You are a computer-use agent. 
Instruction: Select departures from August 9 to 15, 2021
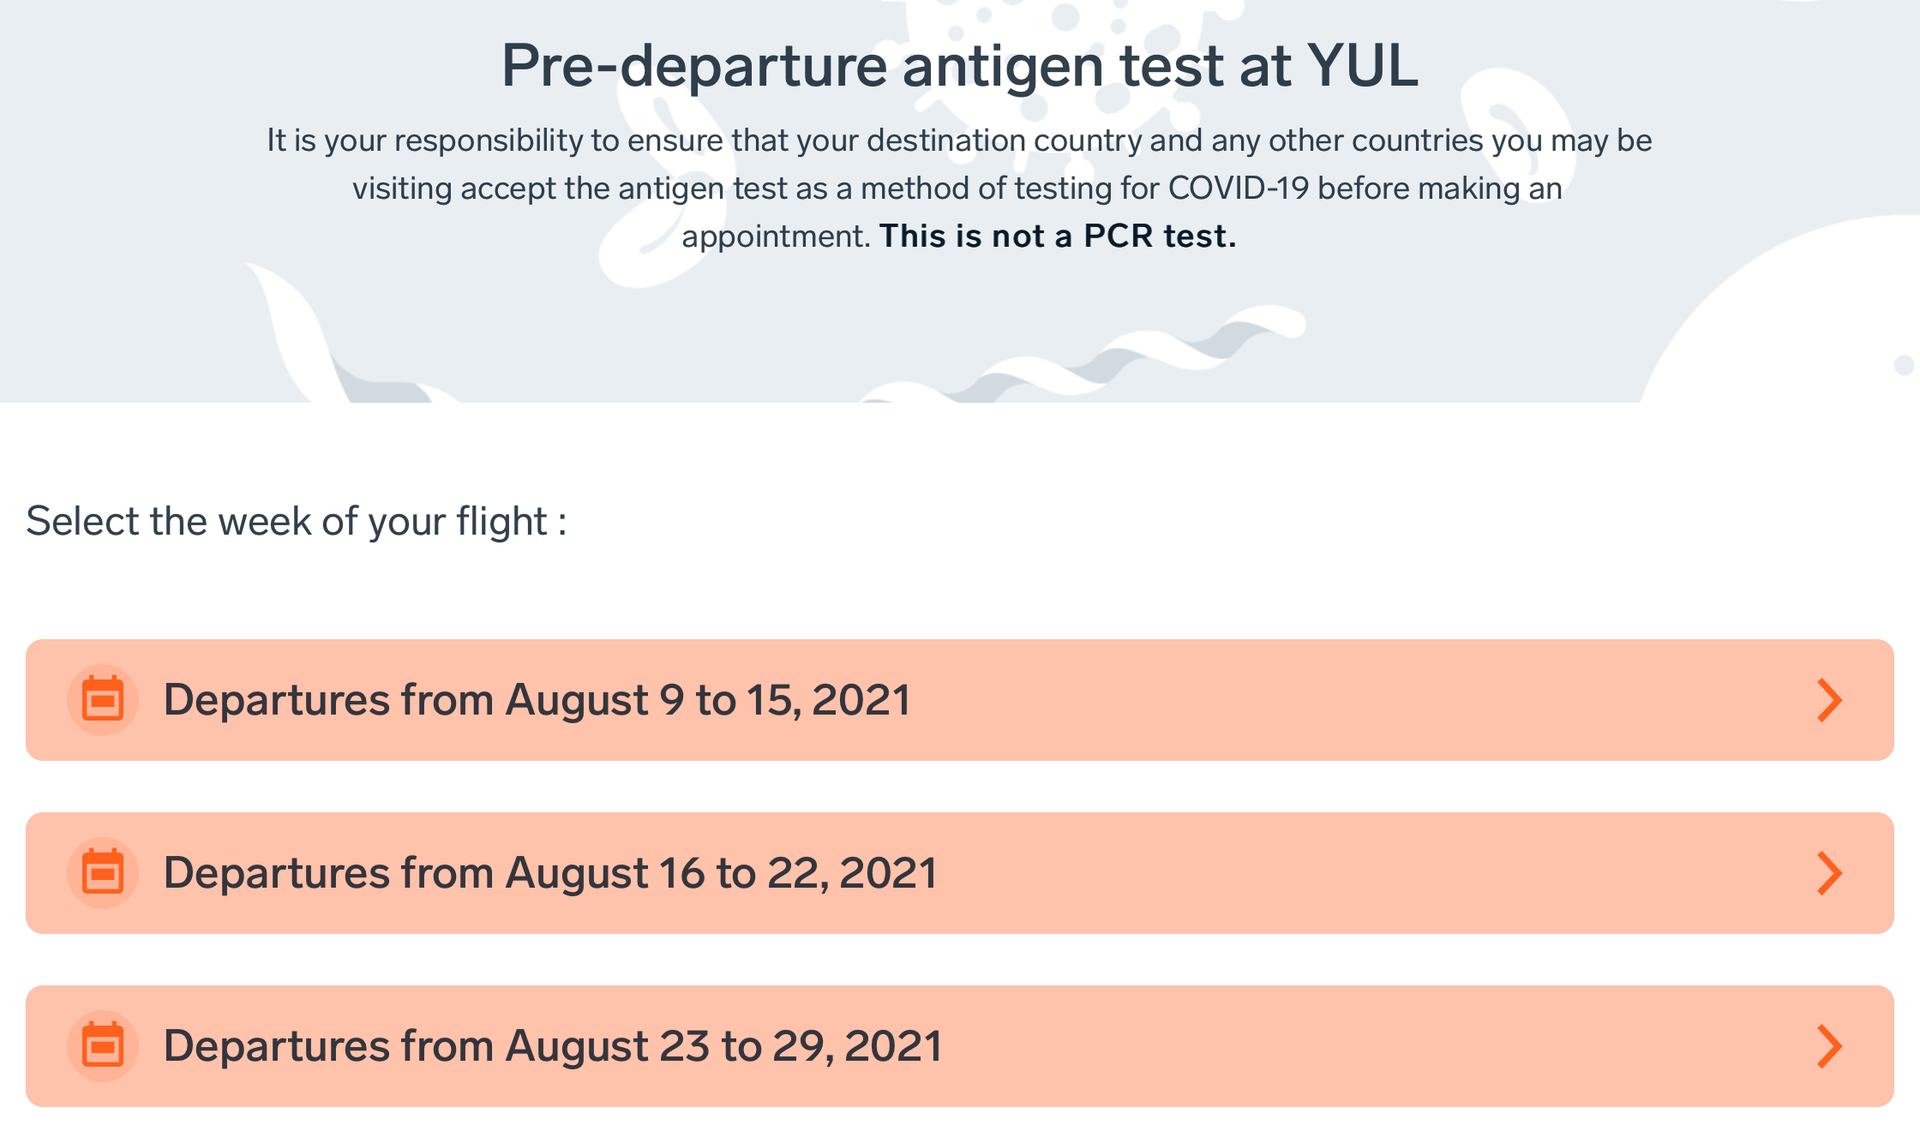537,700
